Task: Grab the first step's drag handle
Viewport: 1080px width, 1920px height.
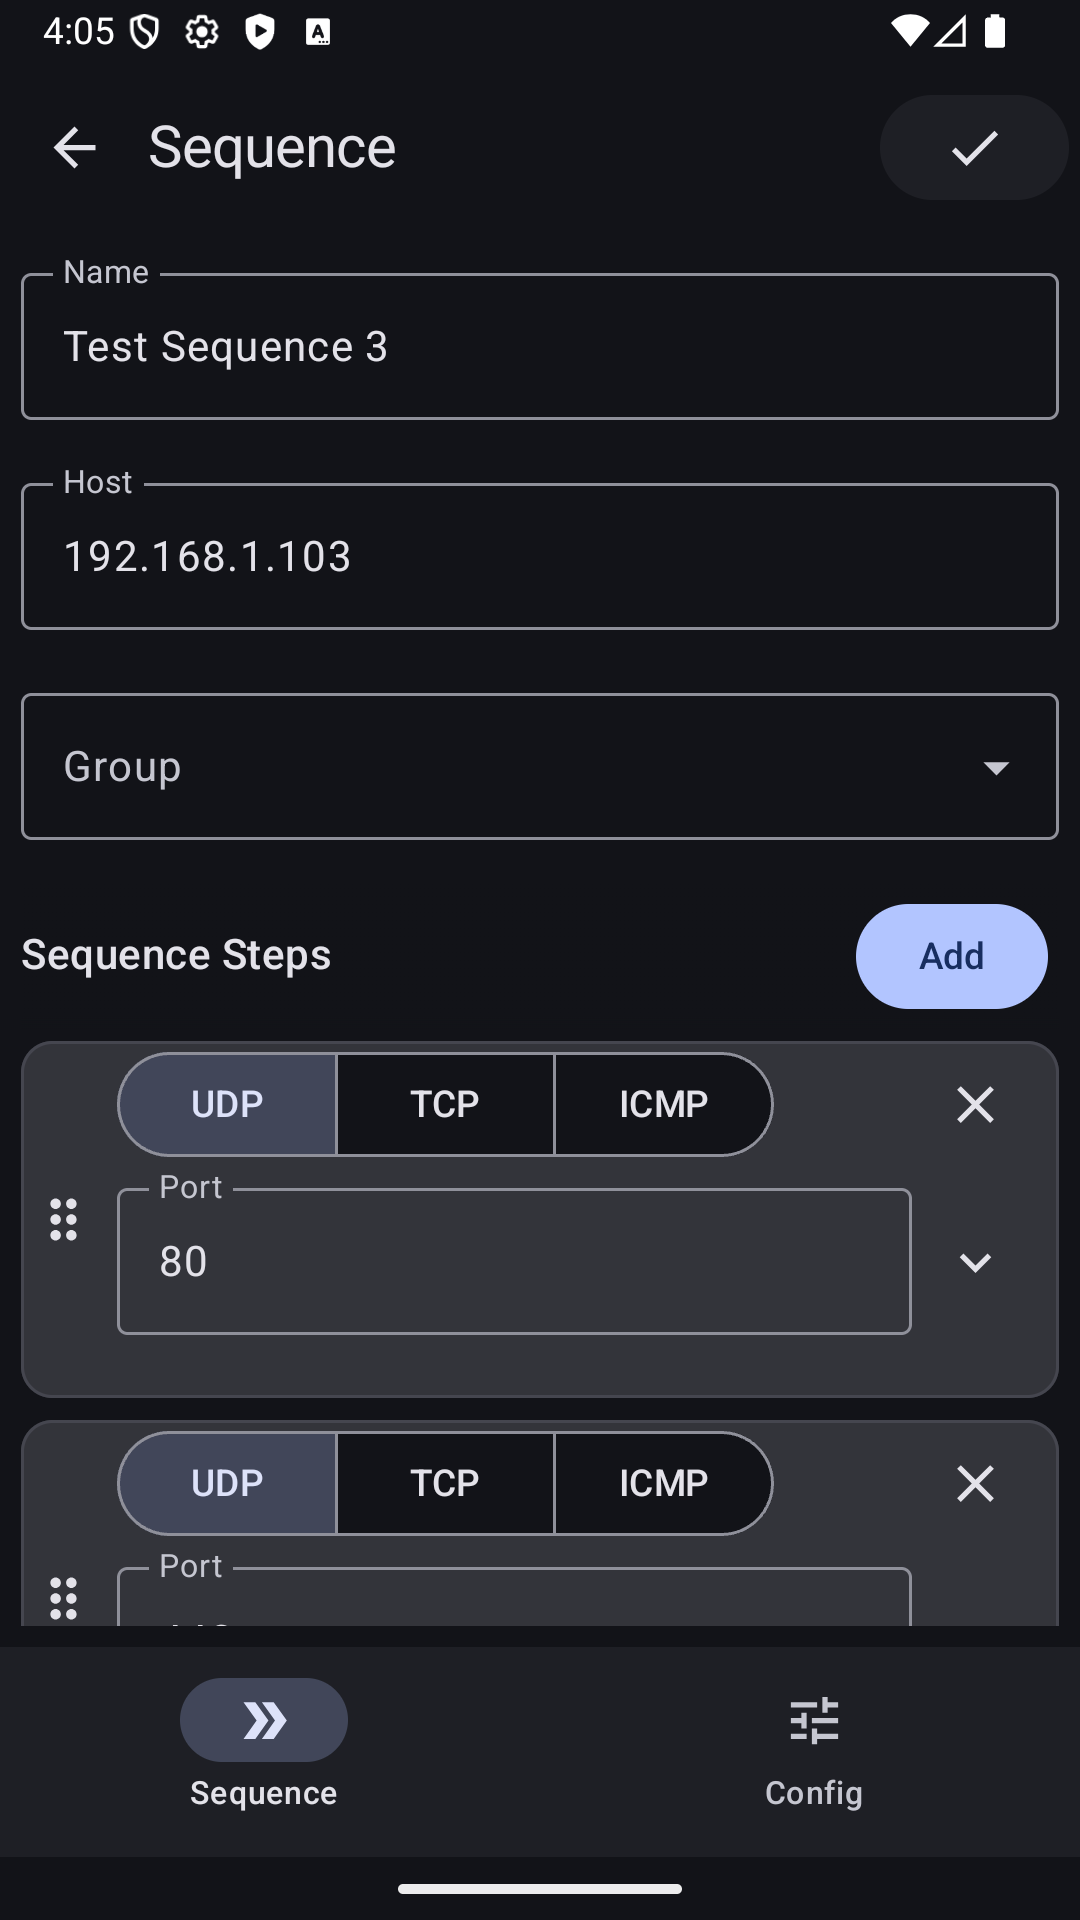Action: coord(64,1220)
